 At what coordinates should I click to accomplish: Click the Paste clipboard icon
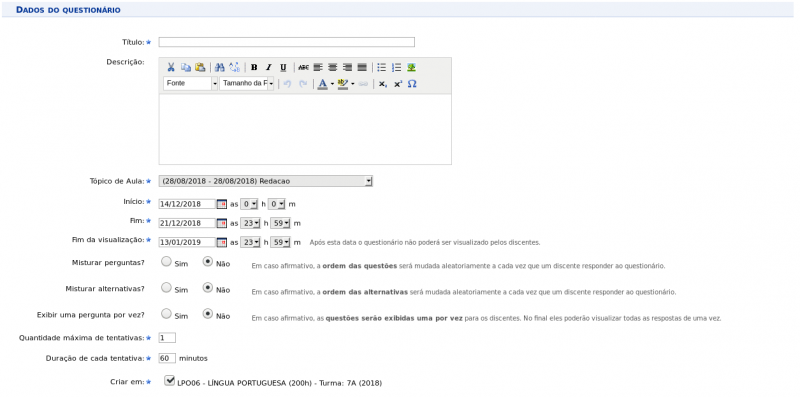click(x=201, y=67)
